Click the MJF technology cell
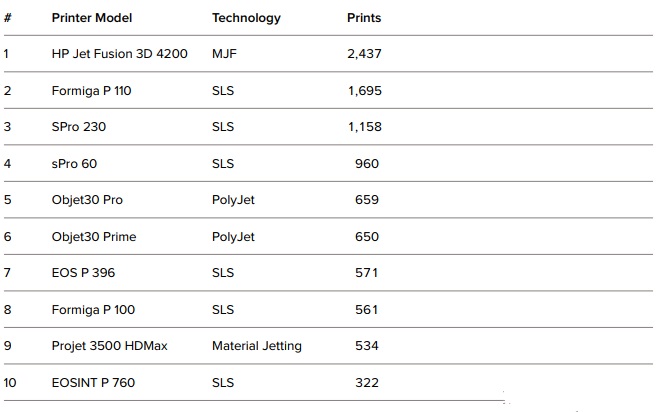The image size is (665, 412). (224, 54)
